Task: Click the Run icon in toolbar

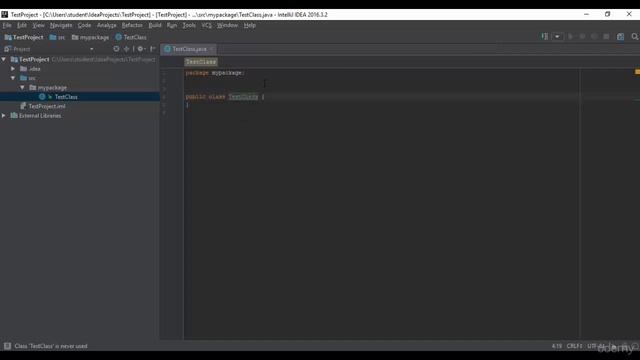Action: (x=571, y=37)
